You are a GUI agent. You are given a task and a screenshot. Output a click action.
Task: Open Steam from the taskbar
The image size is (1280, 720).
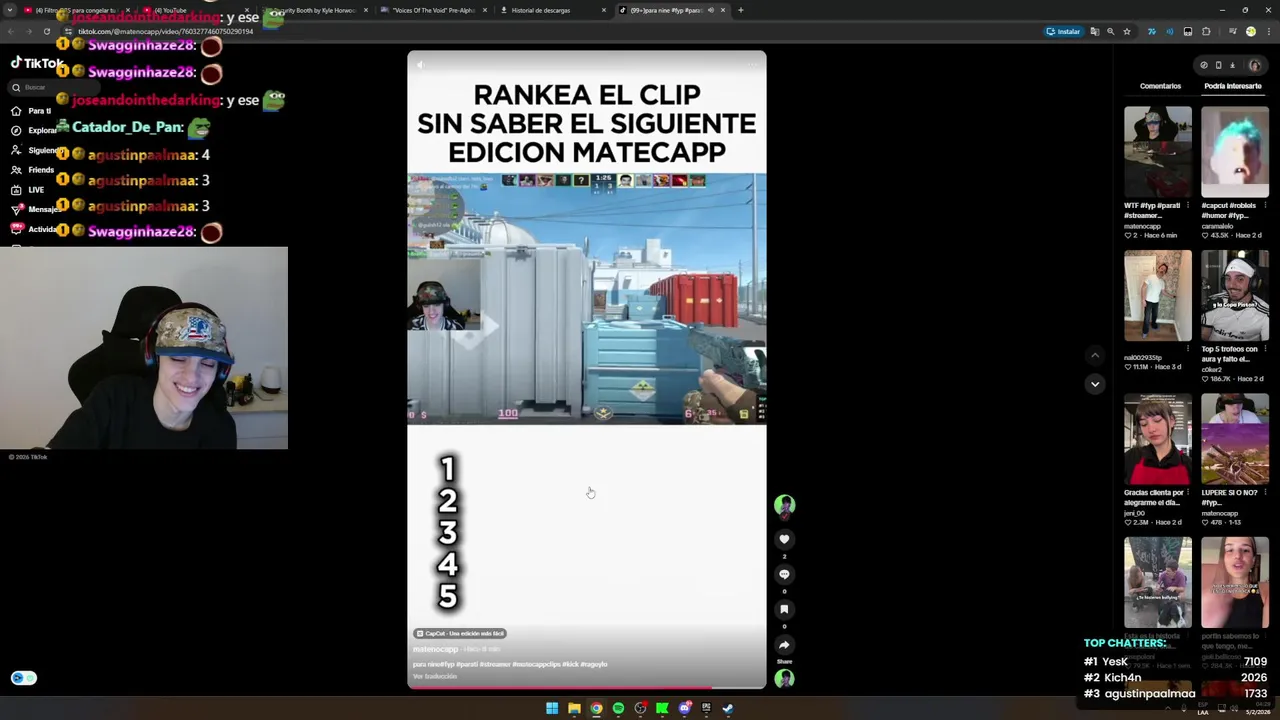728,708
